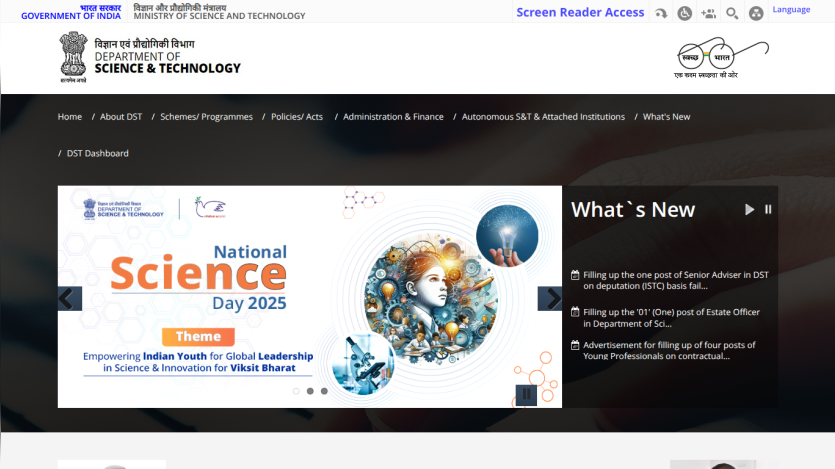Open the accessibility wheelchair icon options
835x469 pixels.
coord(684,13)
